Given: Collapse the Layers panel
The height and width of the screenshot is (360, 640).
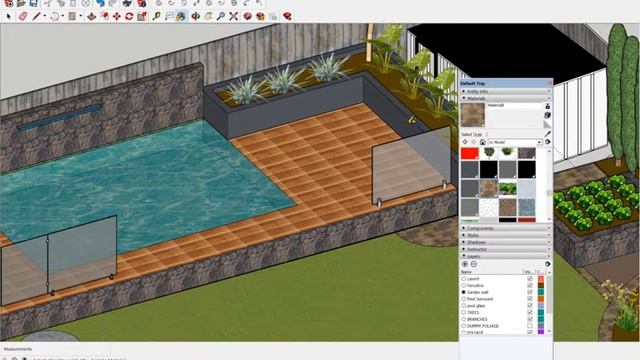Looking at the screenshot, I should (x=506, y=256).
